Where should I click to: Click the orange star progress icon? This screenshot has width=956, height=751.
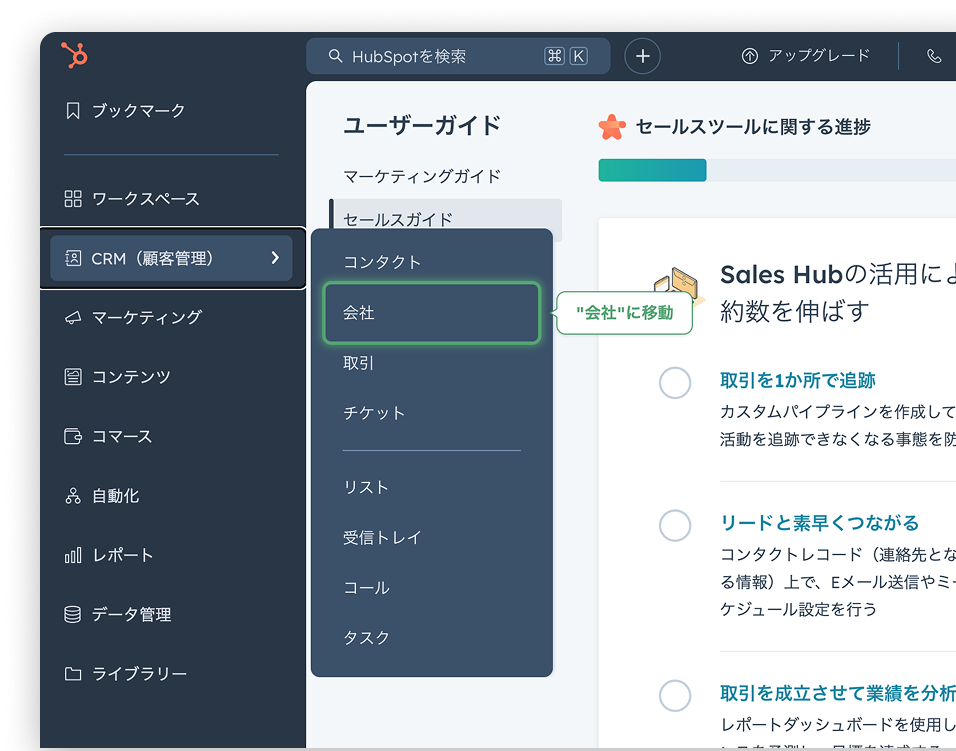612,127
